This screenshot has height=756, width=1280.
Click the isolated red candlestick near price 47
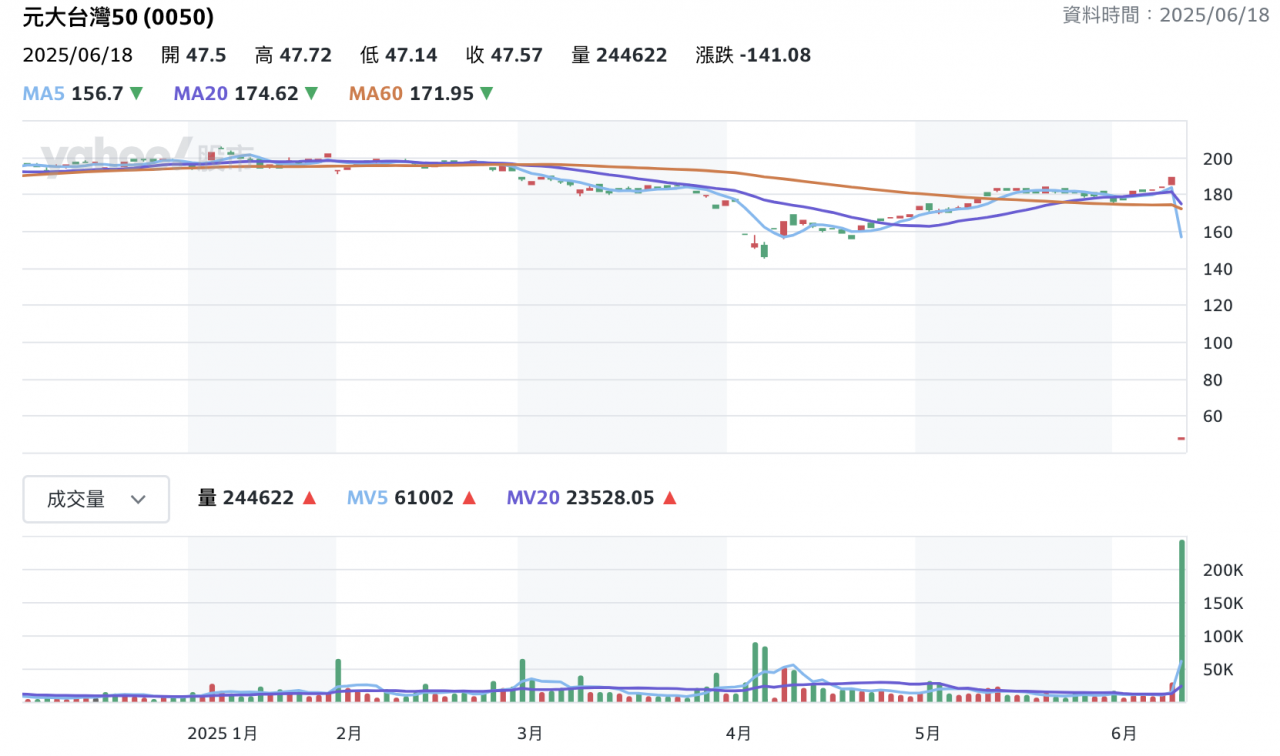point(1181,439)
